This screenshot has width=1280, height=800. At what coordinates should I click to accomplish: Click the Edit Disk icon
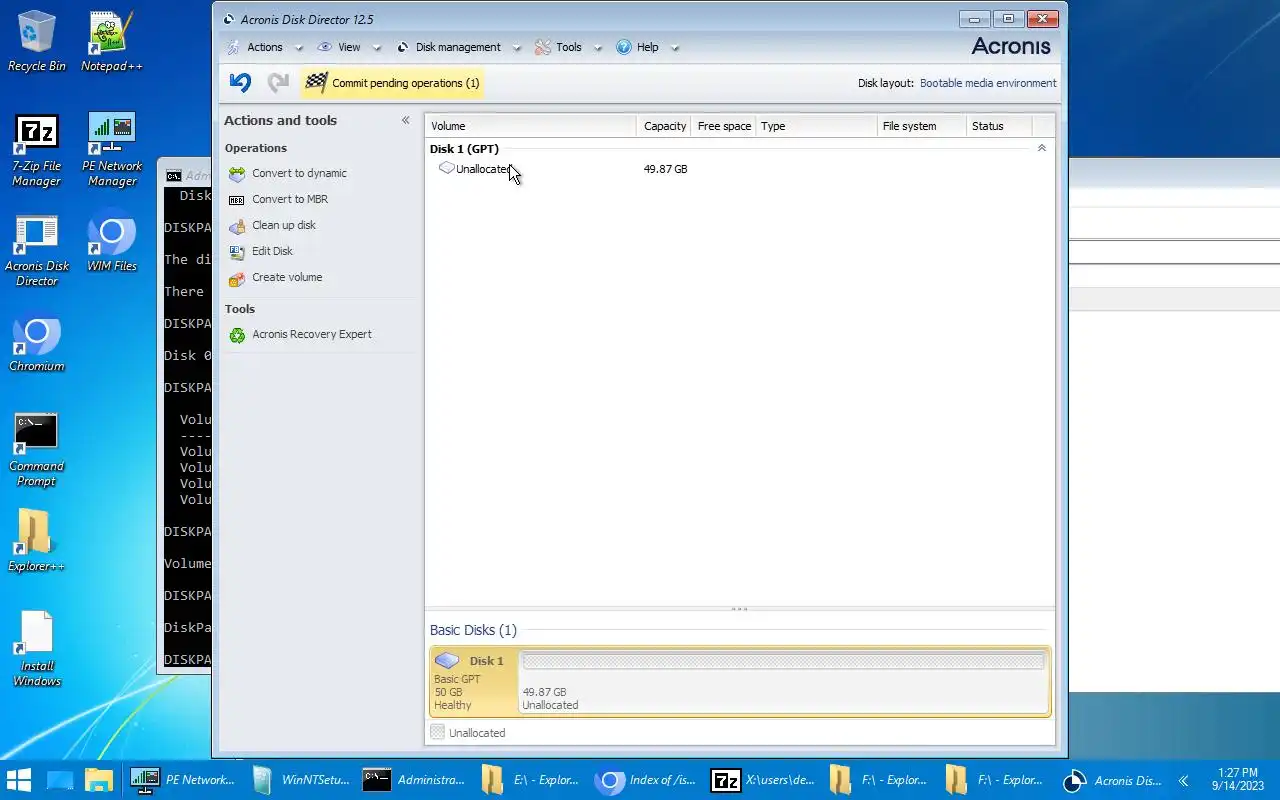click(237, 252)
